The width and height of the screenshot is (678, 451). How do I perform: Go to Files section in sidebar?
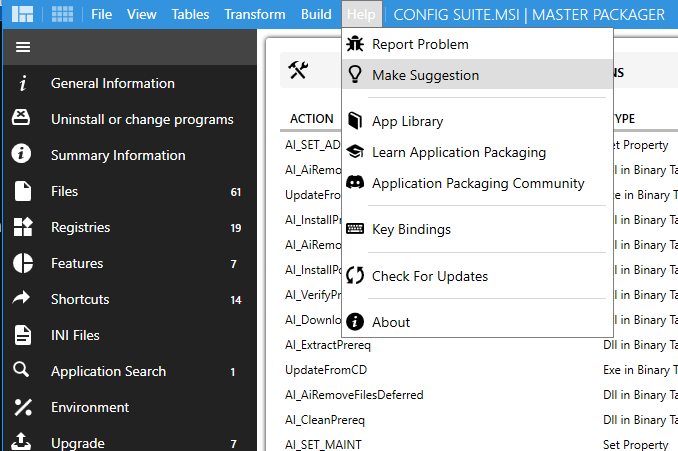tap(64, 191)
